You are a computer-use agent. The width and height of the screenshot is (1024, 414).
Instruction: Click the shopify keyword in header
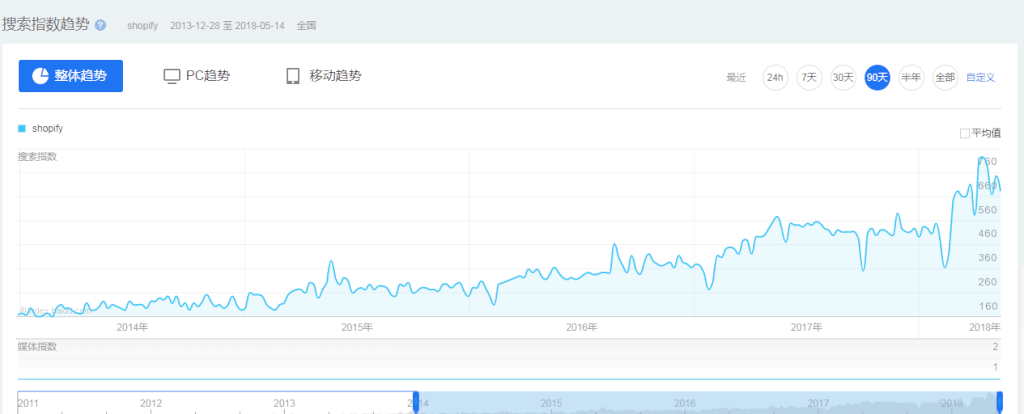142,26
